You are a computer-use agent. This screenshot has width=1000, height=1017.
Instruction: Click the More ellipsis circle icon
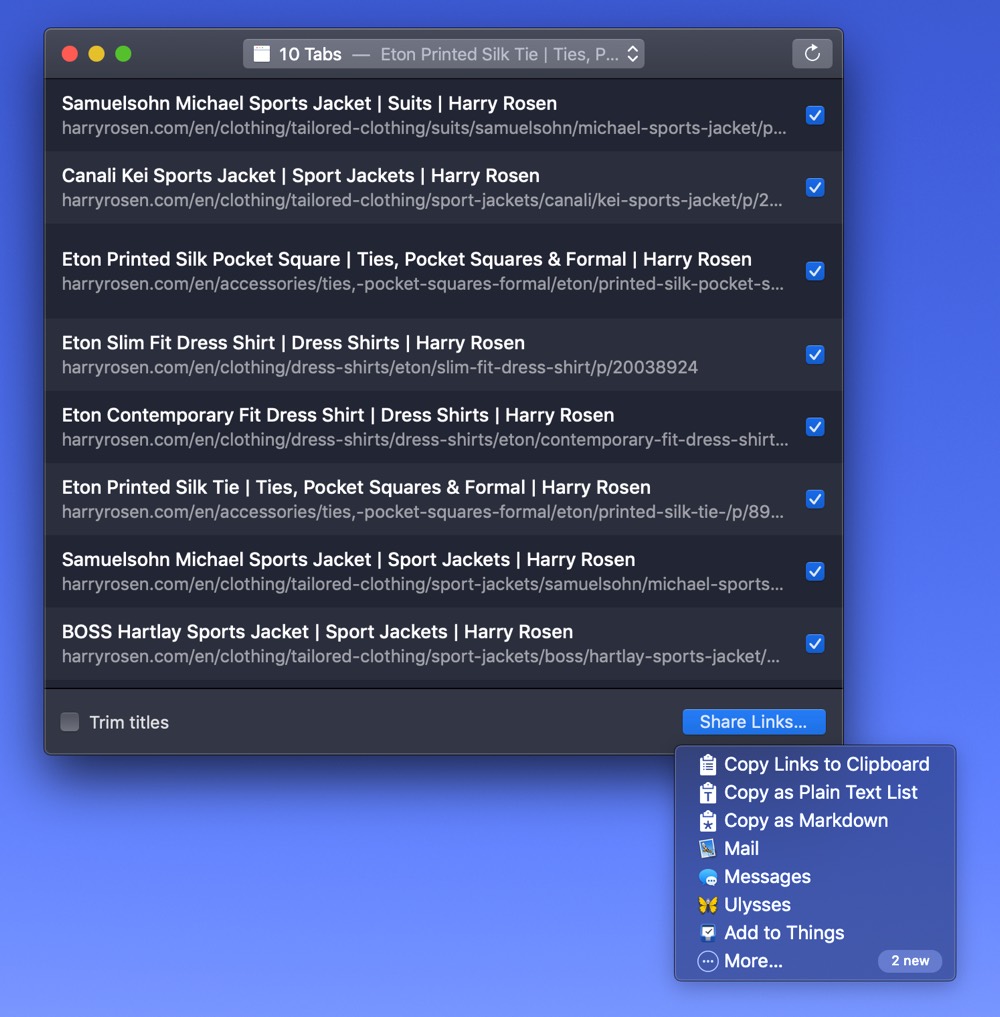coord(708,961)
